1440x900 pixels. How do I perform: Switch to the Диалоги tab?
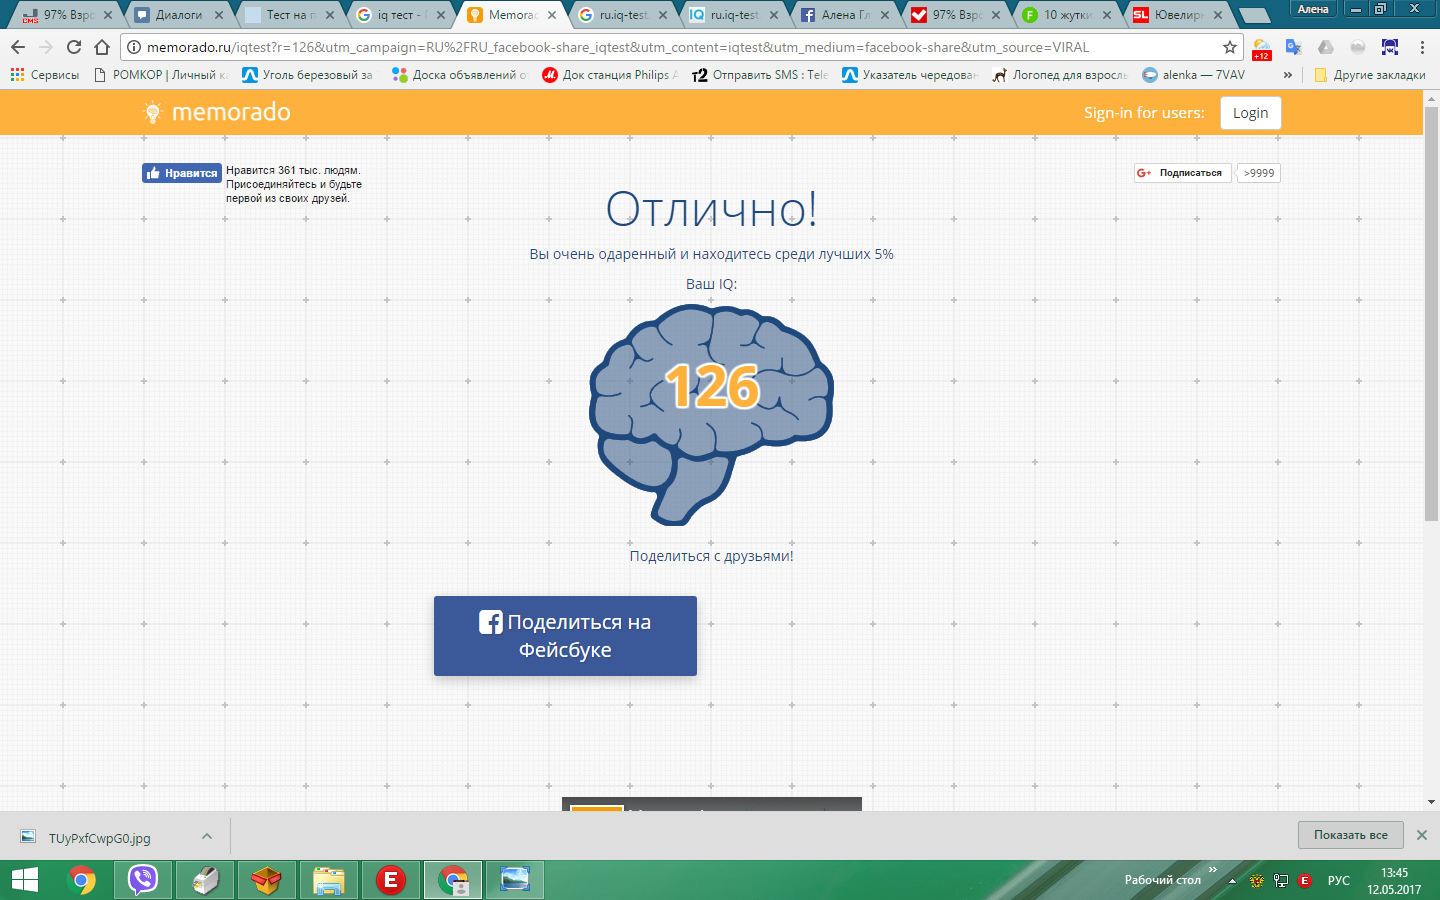pyautogui.click(x=178, y=15)
